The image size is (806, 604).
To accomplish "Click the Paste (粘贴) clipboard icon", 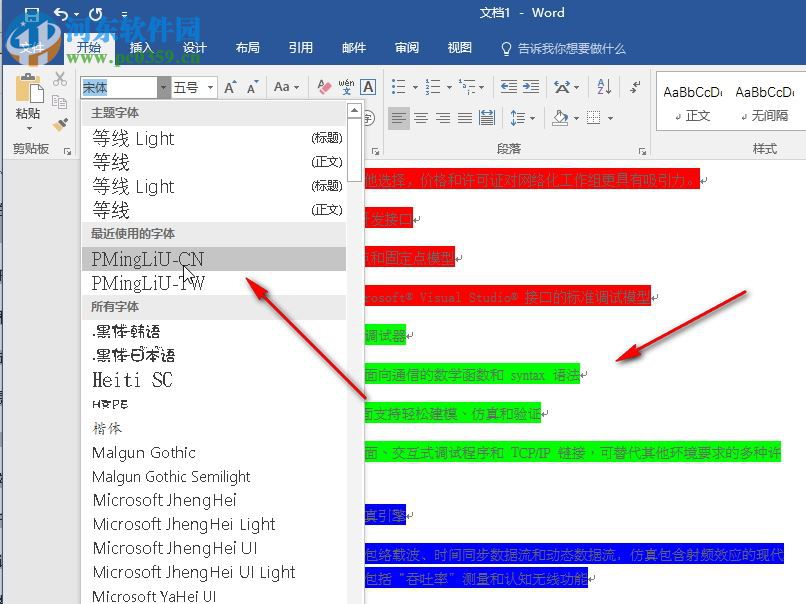I will click(x=29, y=89).
